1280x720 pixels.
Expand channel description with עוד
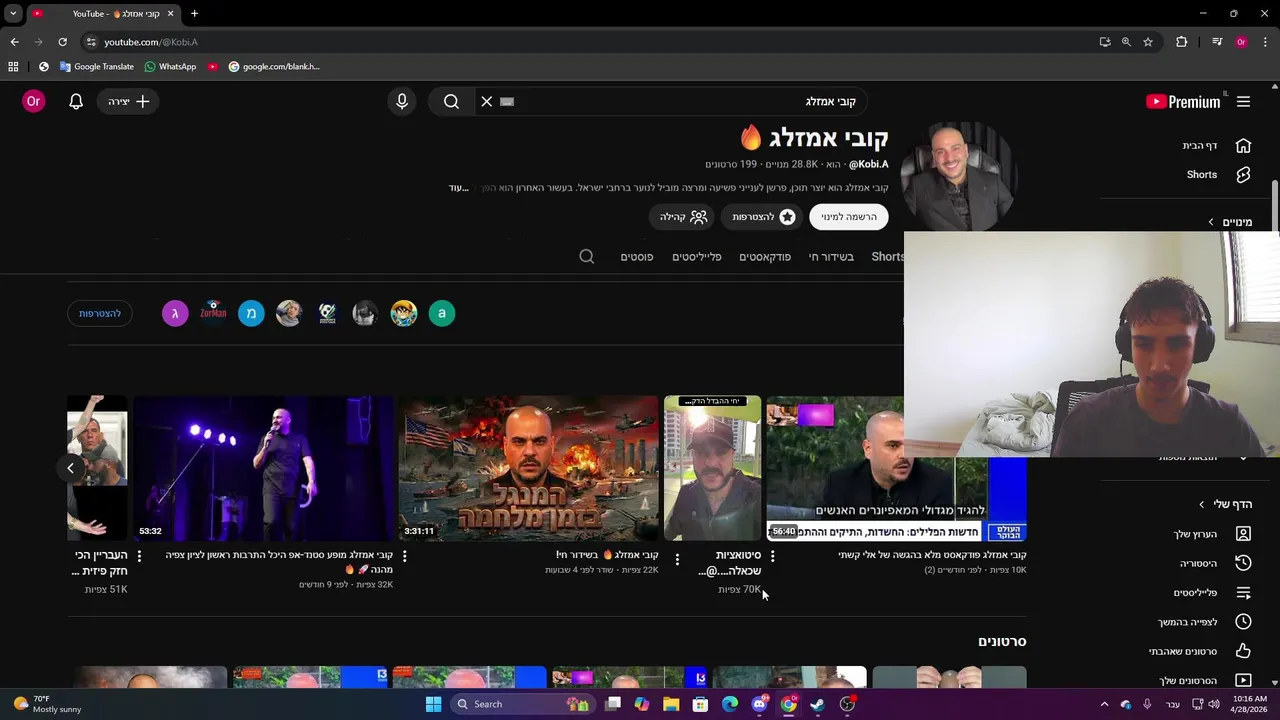click(459, 188)
